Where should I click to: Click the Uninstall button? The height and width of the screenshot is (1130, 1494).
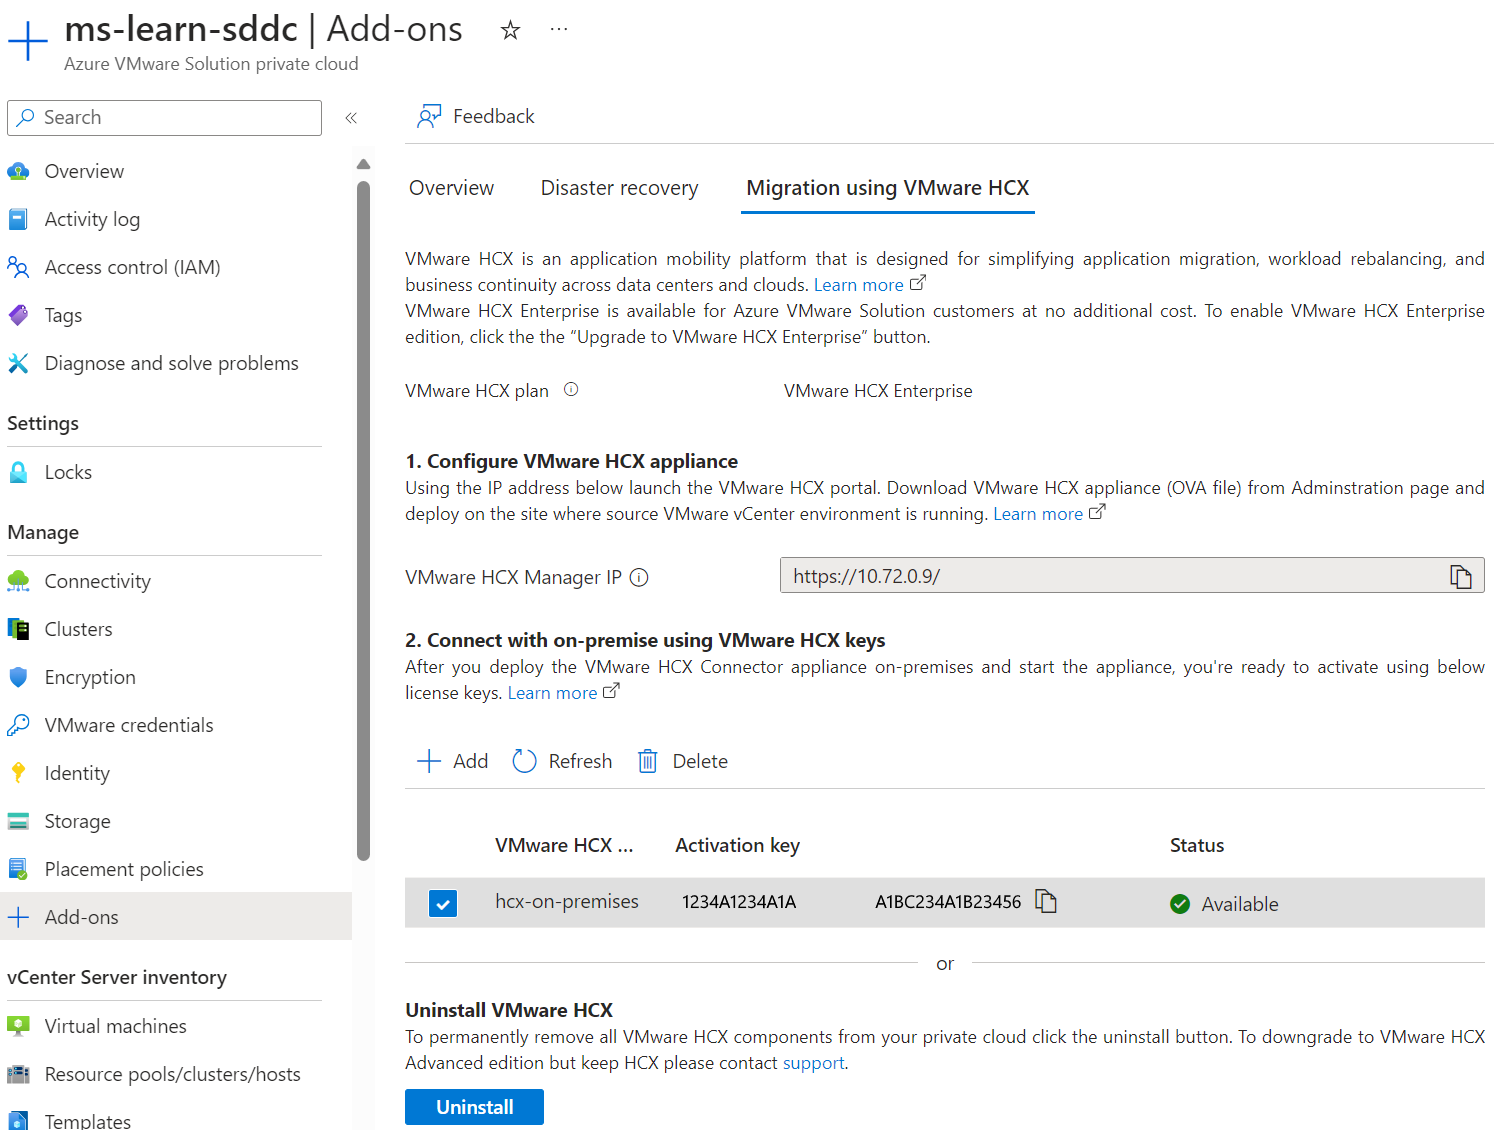click(x=474, y=1106)
